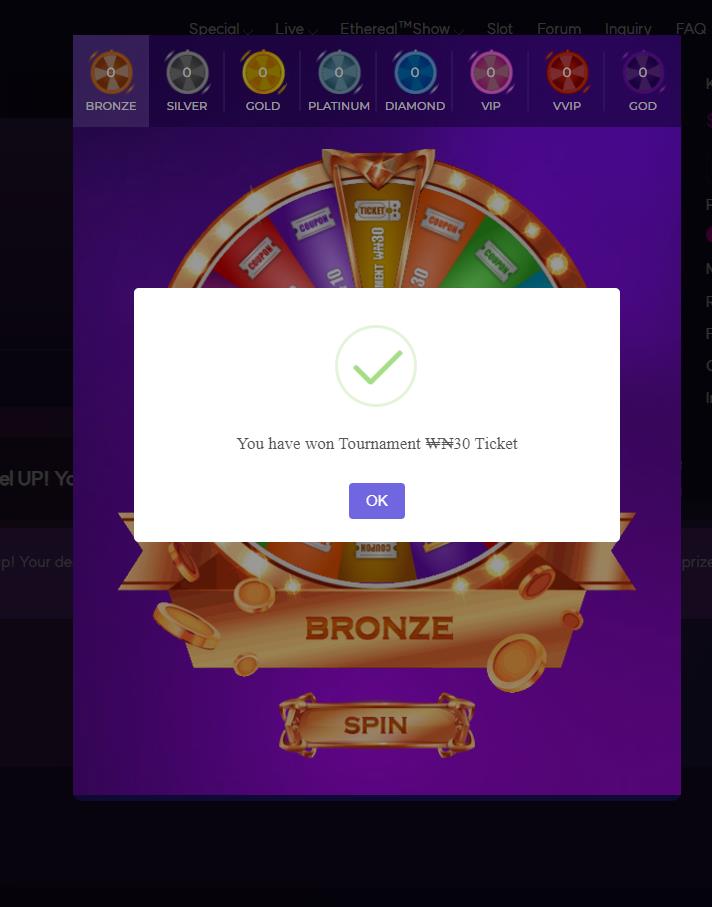
Task: Expand the Ethereal Show dropdown
Action: point(401,28)
